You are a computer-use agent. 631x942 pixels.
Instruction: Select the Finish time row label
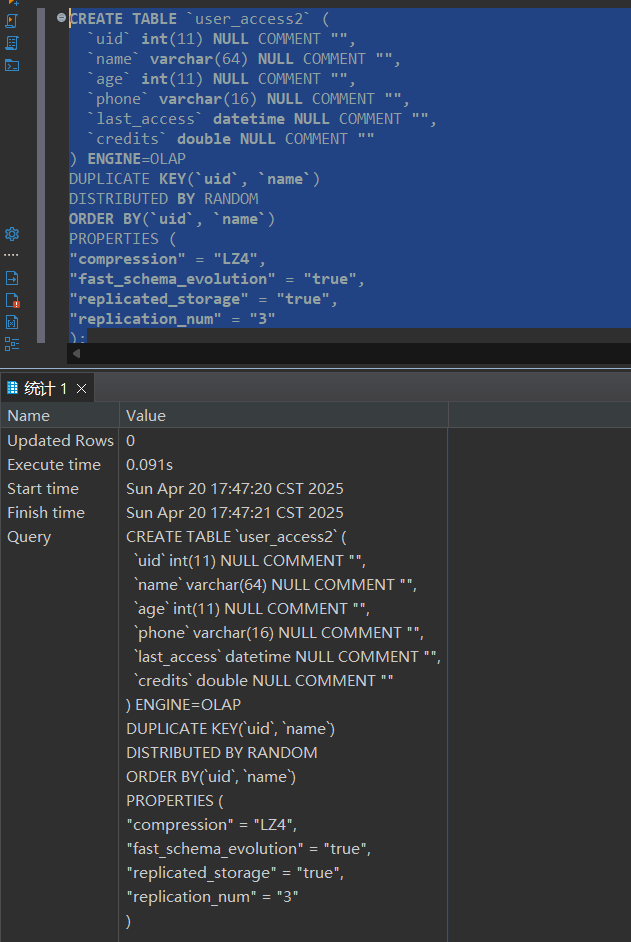point(46,512)
